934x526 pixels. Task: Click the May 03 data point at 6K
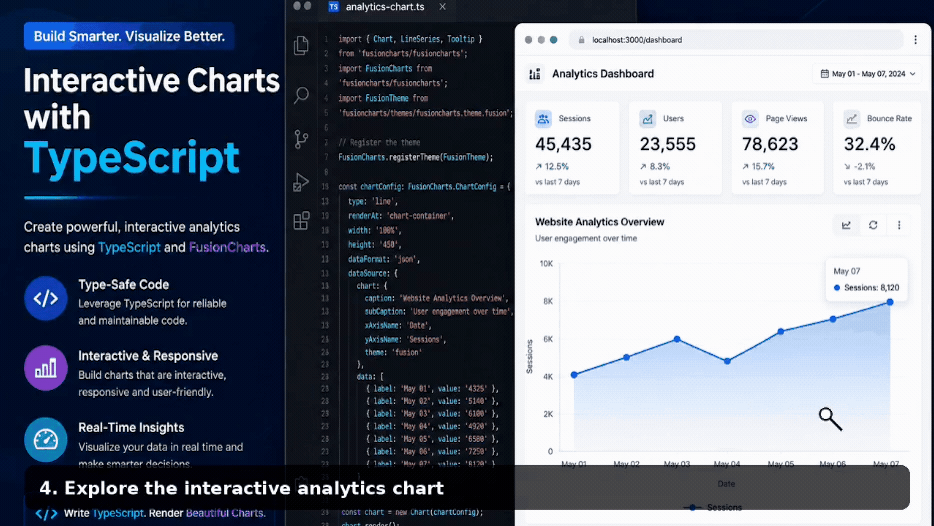tap(677, 339)
